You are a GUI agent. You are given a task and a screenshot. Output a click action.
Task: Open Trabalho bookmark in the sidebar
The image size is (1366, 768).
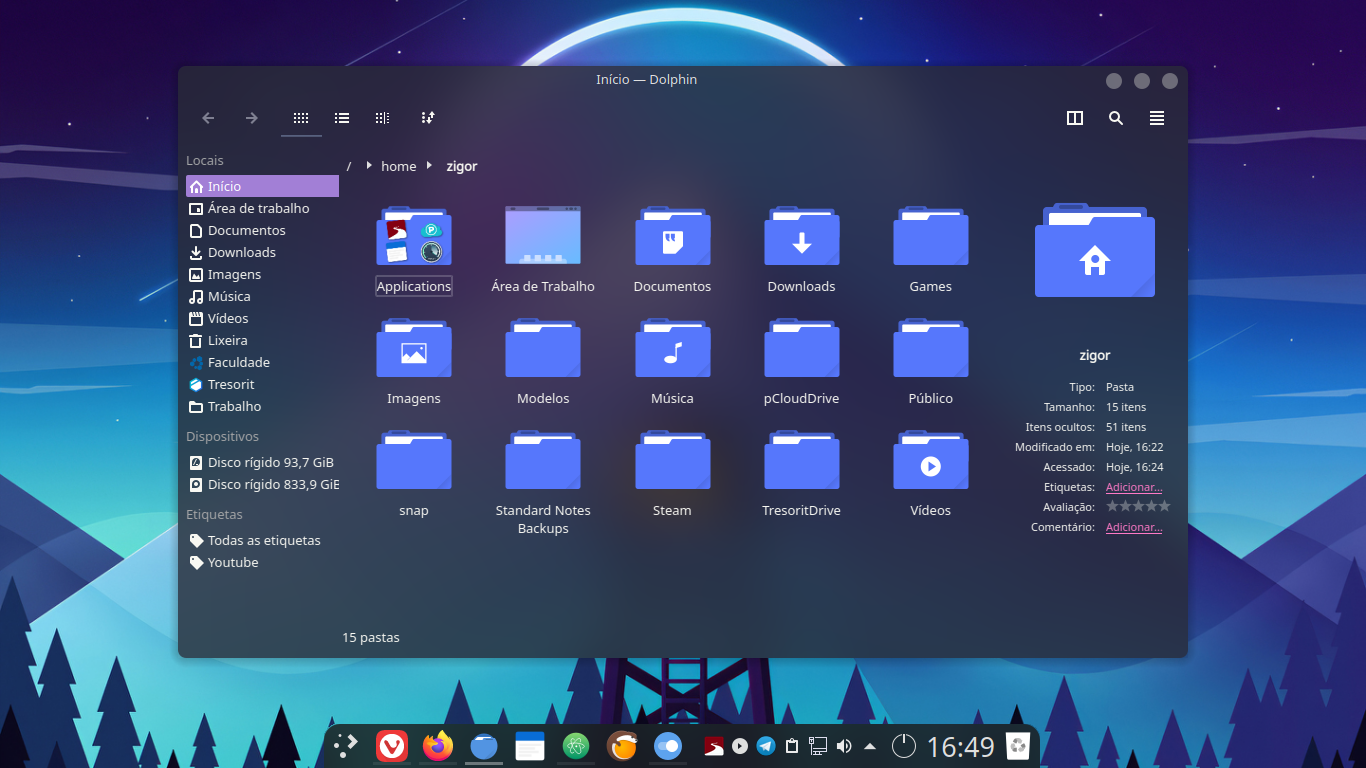pos(262,406)
